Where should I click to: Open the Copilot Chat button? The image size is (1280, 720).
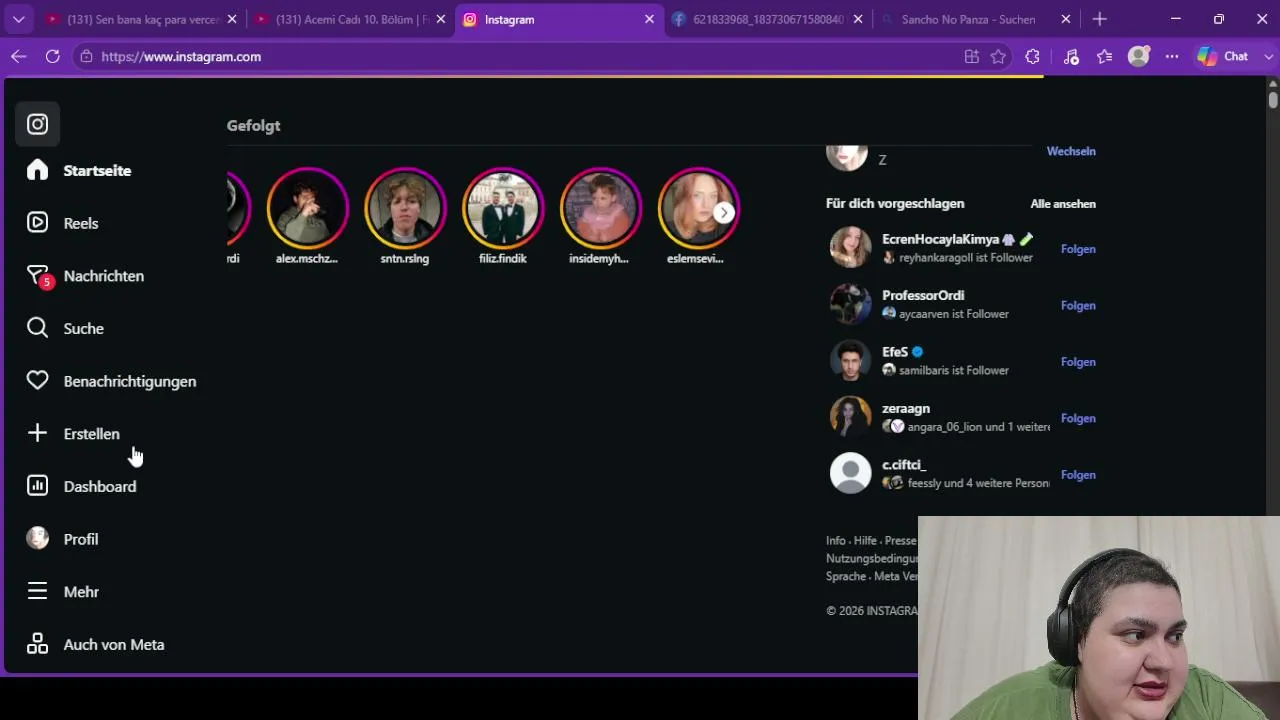click(x=1223, y=57)
